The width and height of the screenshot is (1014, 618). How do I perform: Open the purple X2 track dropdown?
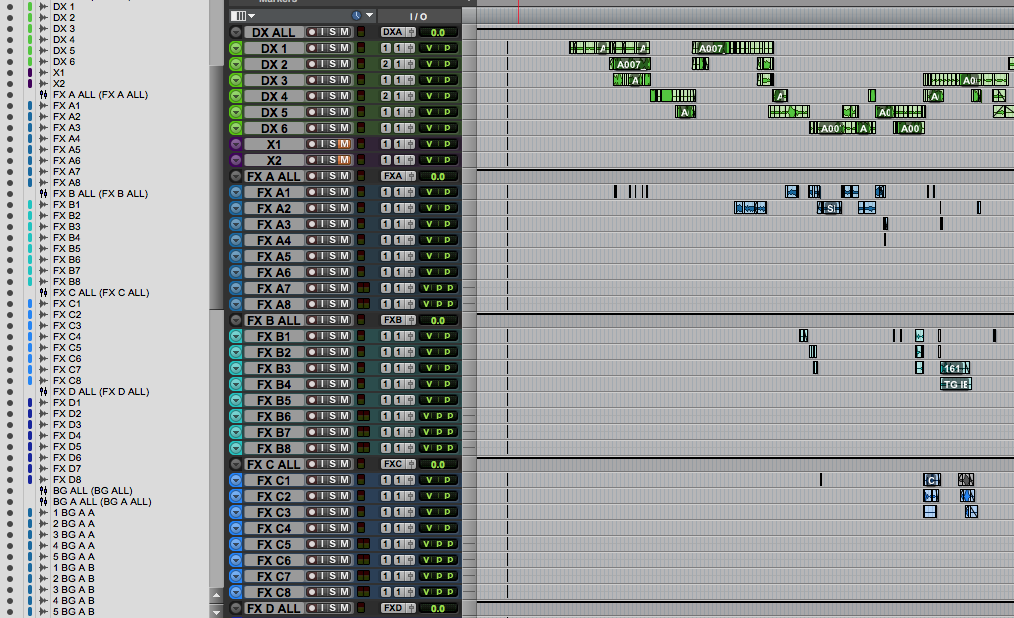236,160
